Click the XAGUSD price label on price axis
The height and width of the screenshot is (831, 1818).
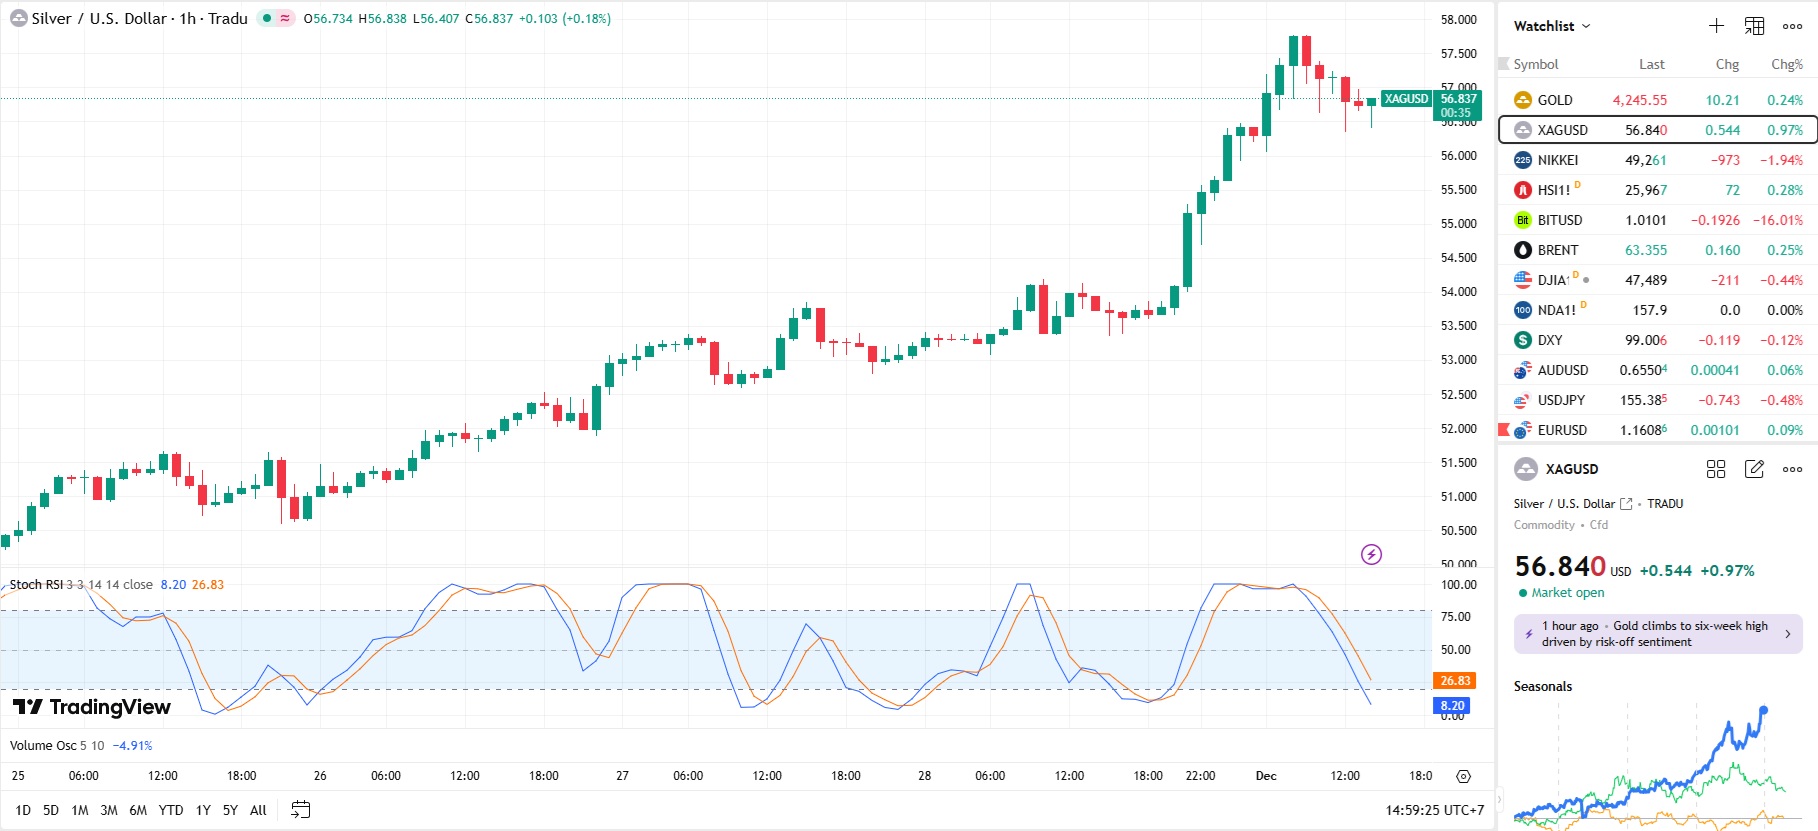pyautogui.click(x=1406, y=99)
